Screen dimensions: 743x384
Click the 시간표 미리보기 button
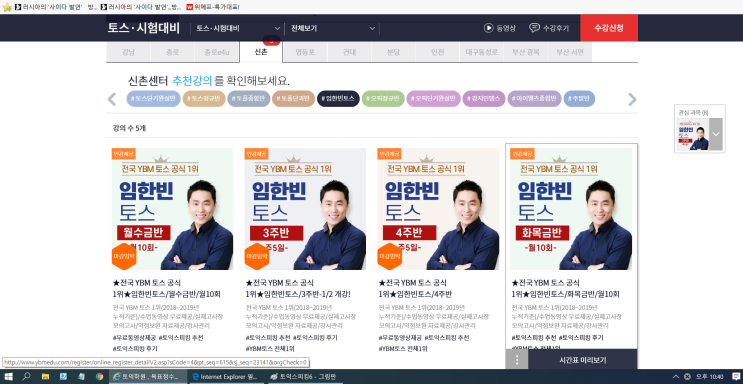[x=582, y=360]
